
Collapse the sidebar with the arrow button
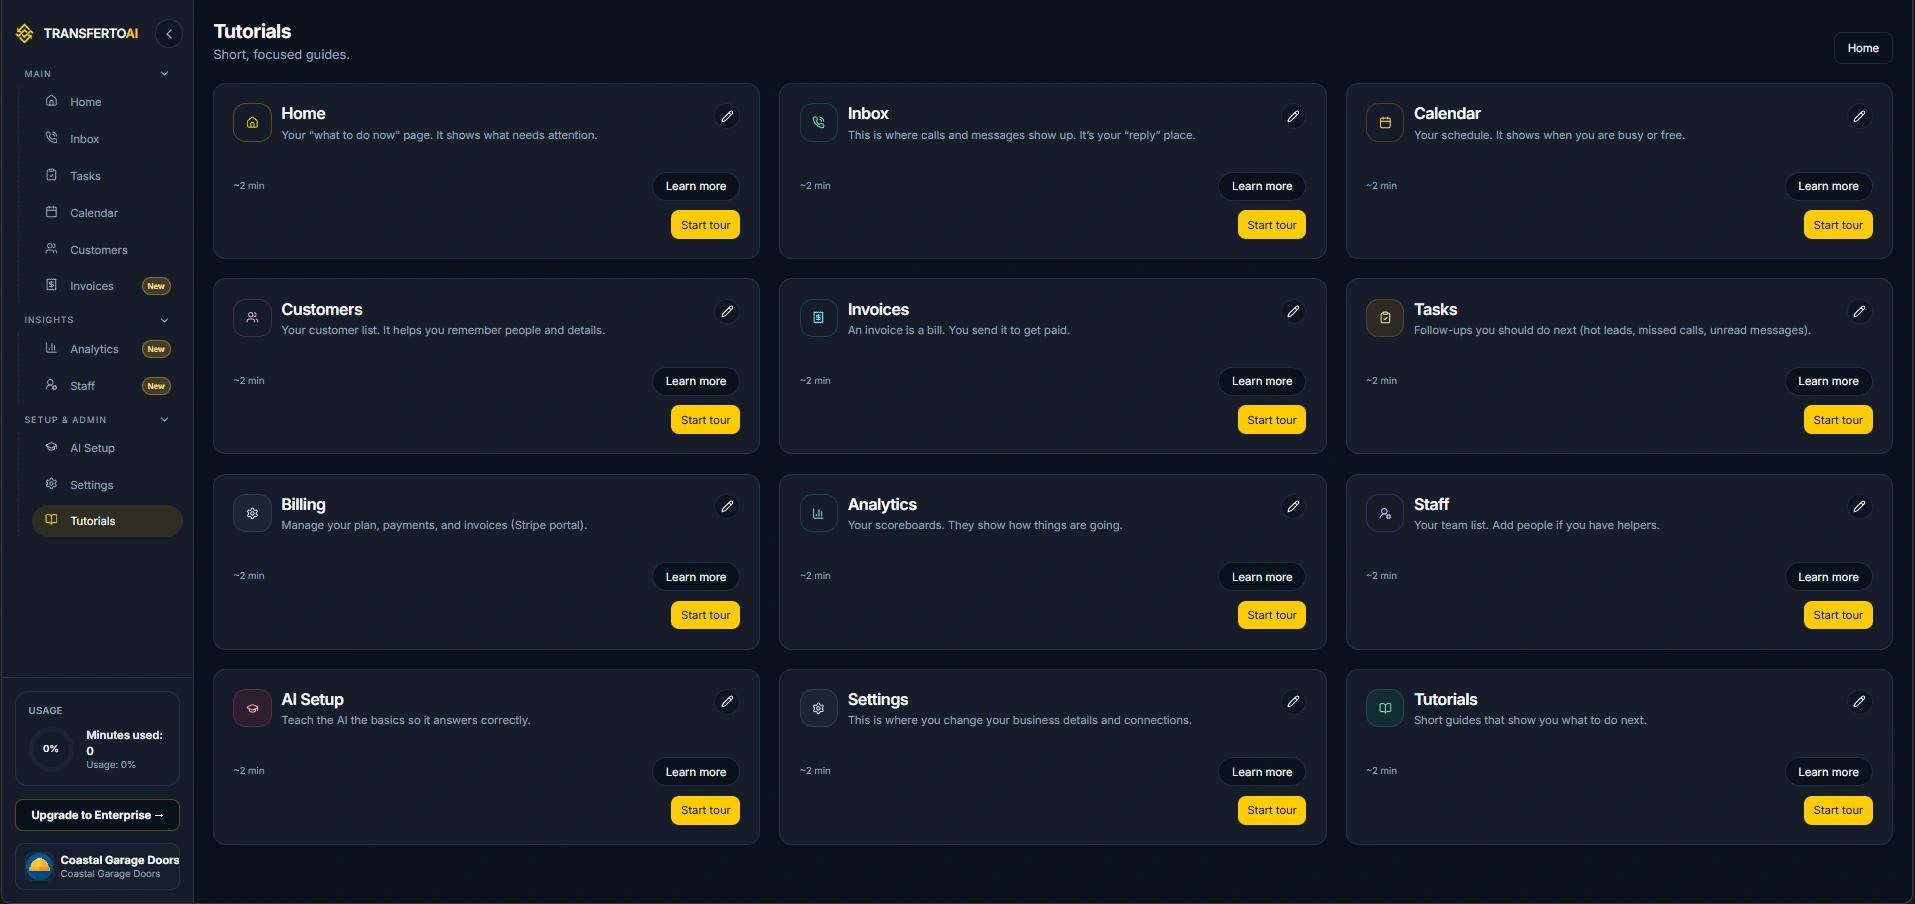pyautogui.click(x=169, y=34)
